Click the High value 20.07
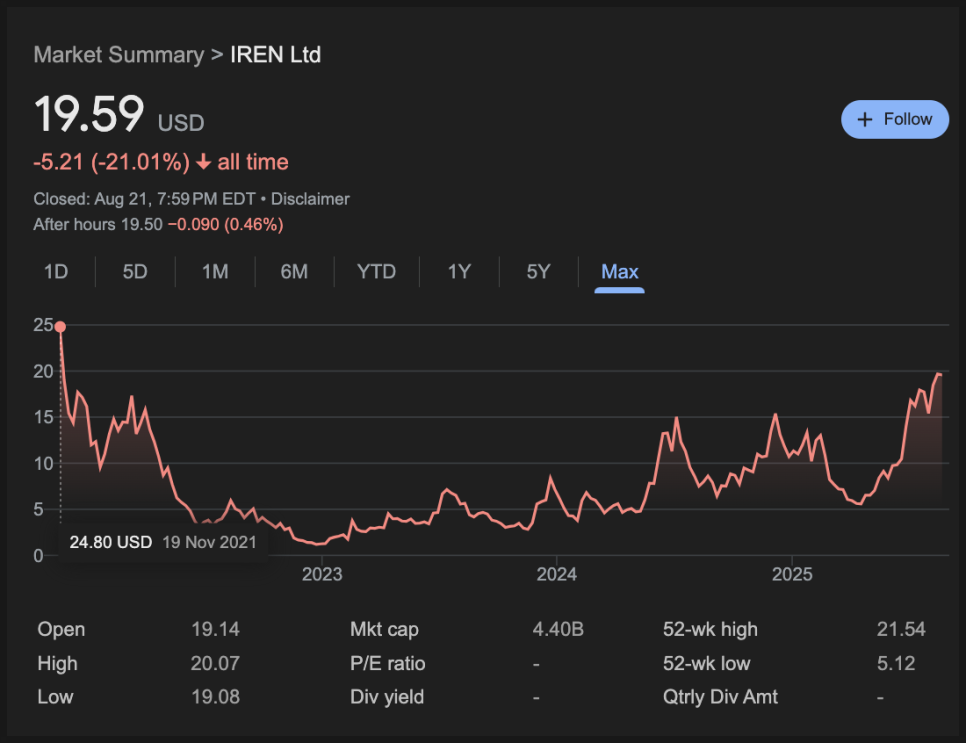Image resolution: width=966 pixels, height=743 pixels. tap(215, 663)
